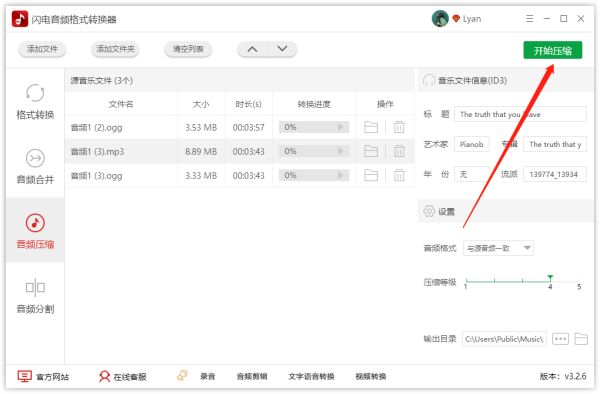The width and height of the screenshot is (600, 394).
Task: Click the 流派 field showing 139774_13934
Action: coord(554,174)
